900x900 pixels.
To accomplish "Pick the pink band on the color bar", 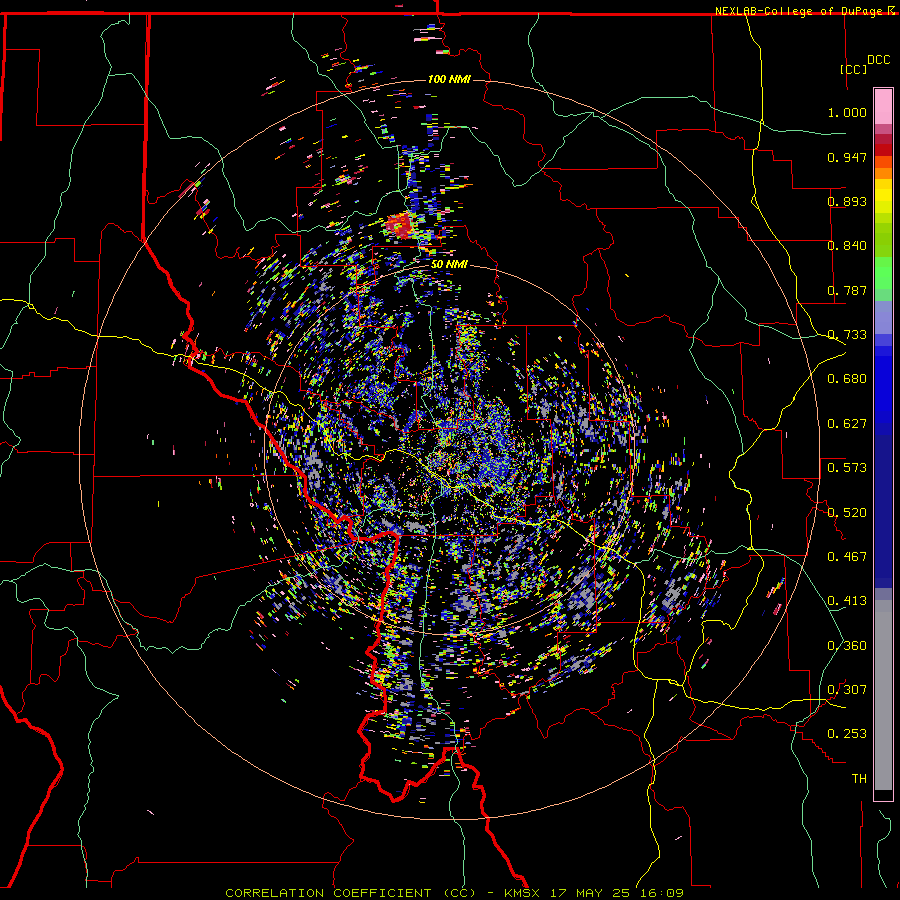I will point(883,107).
